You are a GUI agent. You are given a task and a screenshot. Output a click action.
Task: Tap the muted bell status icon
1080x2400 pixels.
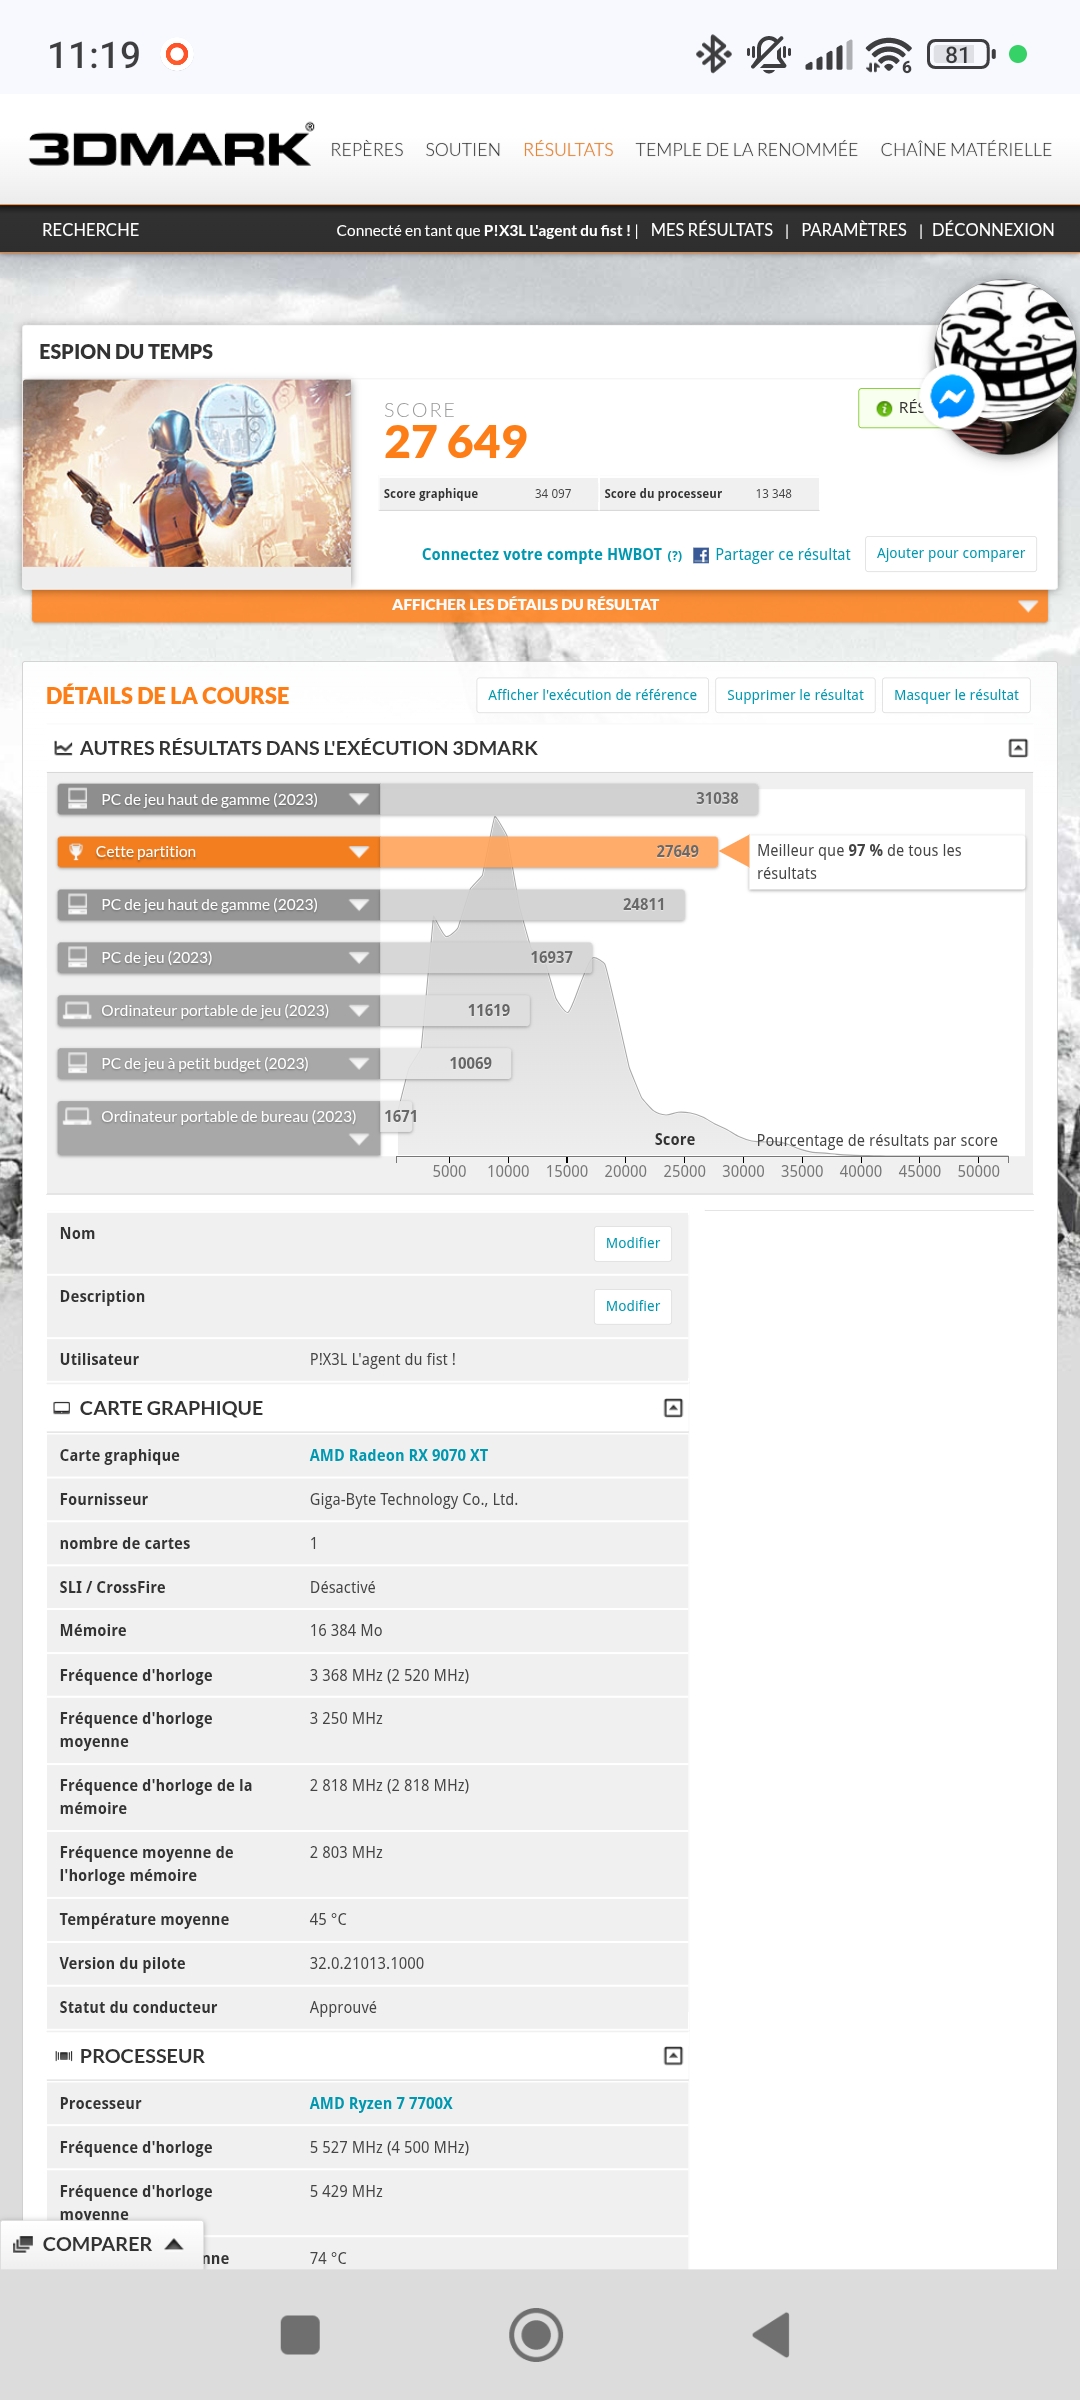768,54
